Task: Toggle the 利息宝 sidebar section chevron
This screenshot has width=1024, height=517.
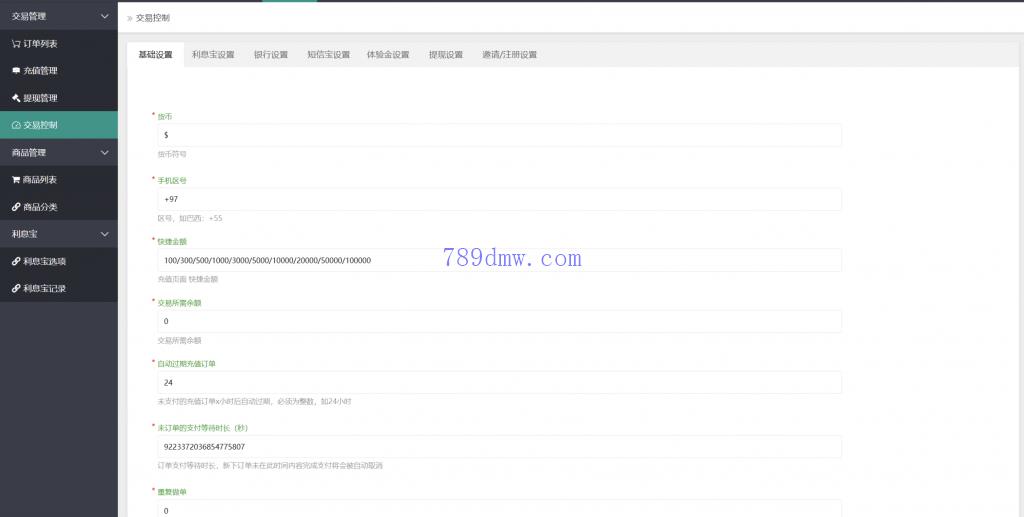Action: [x=105, y=234]
